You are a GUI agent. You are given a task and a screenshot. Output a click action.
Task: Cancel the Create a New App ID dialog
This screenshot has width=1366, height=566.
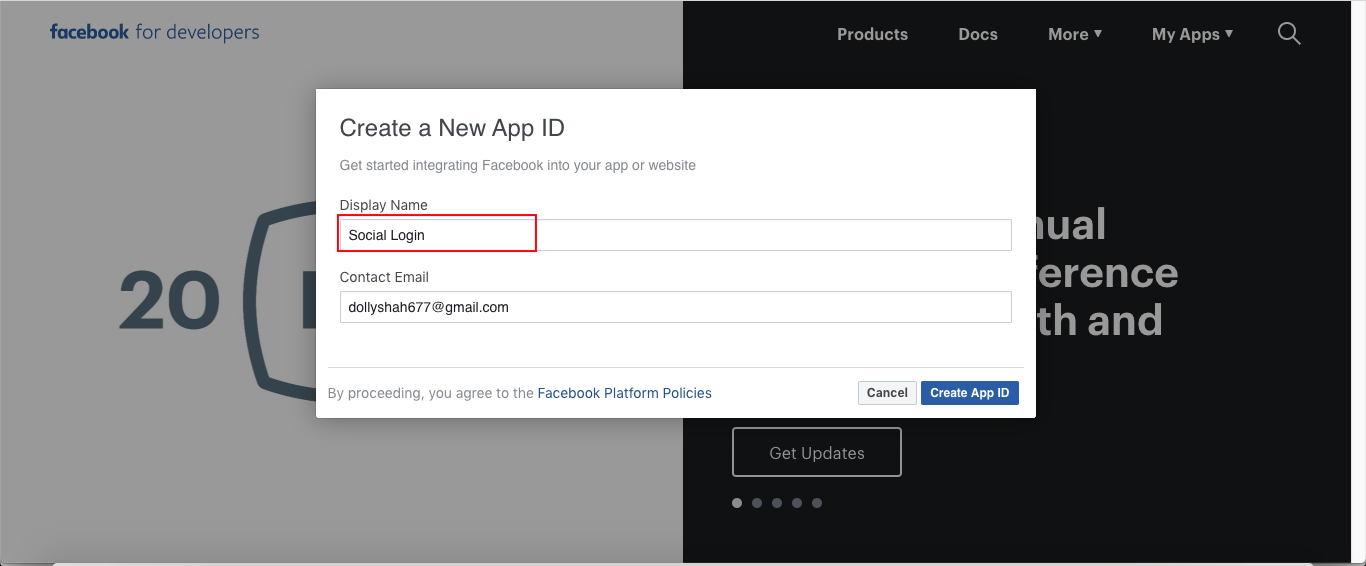click(x=887, y=393)
